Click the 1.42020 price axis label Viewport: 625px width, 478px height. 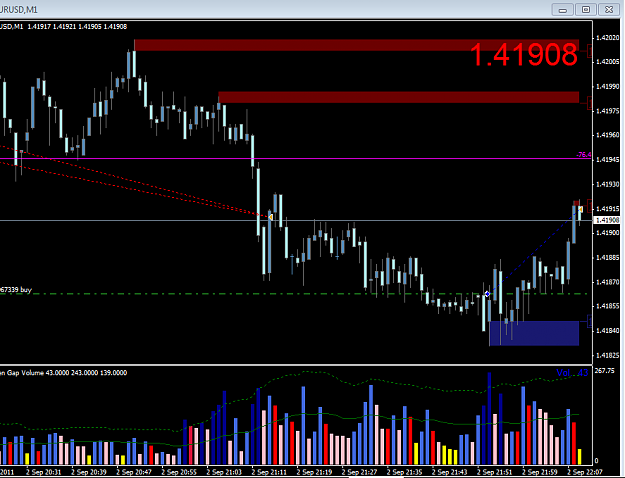pyautogui.click(x=608, y=38)
